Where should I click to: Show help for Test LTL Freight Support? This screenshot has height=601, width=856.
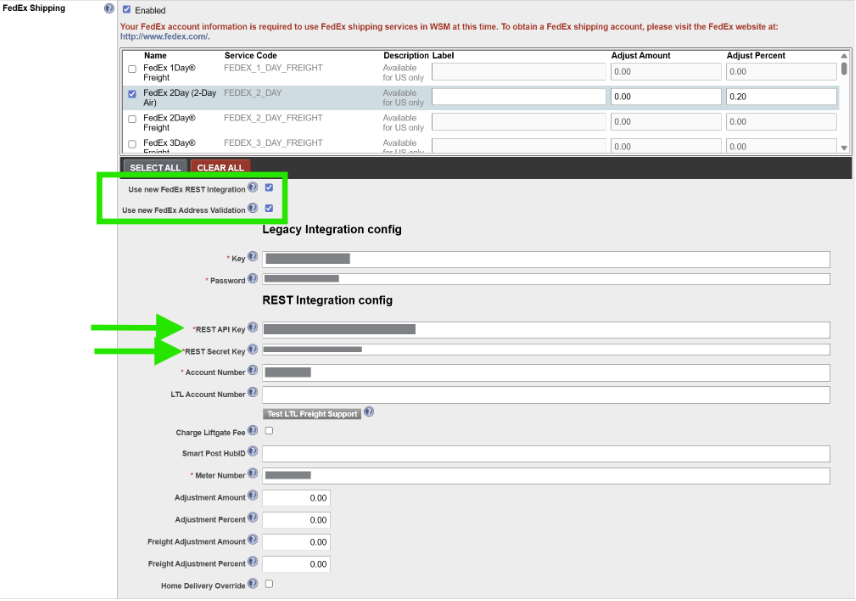[369, 412]
